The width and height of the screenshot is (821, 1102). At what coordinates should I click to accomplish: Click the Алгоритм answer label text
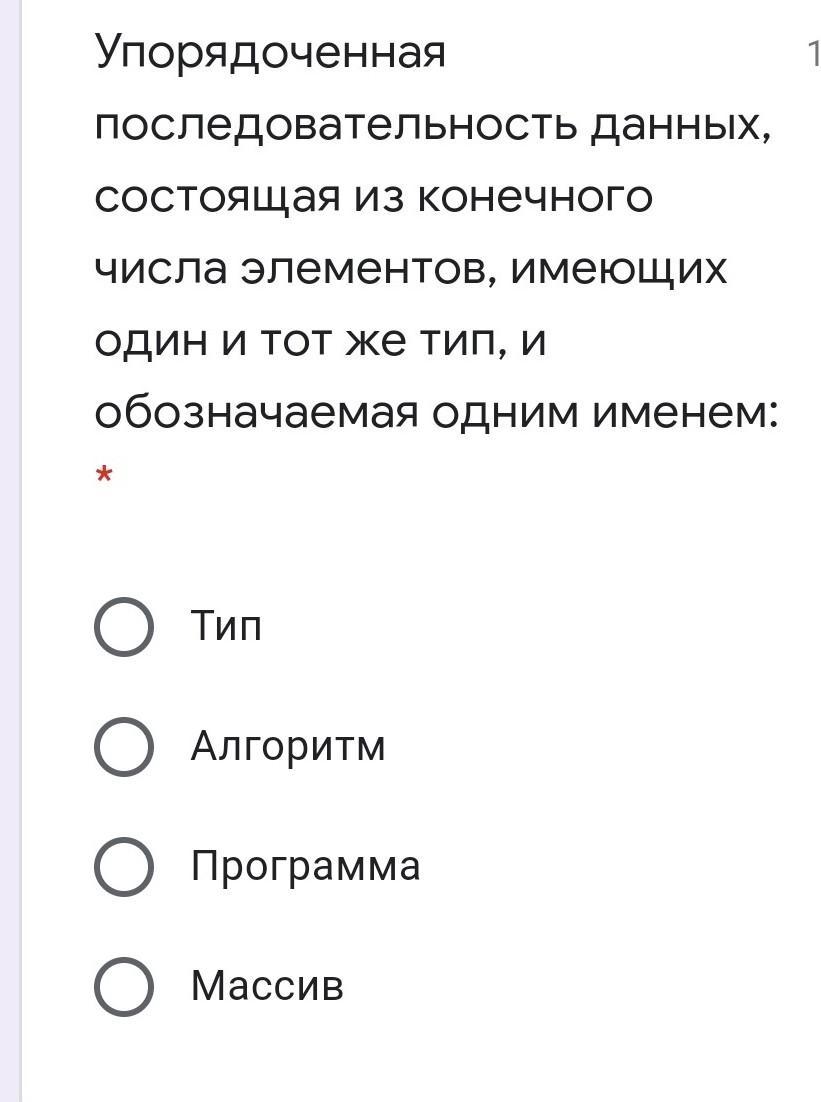pyautogui.click(x=288, y=746)
